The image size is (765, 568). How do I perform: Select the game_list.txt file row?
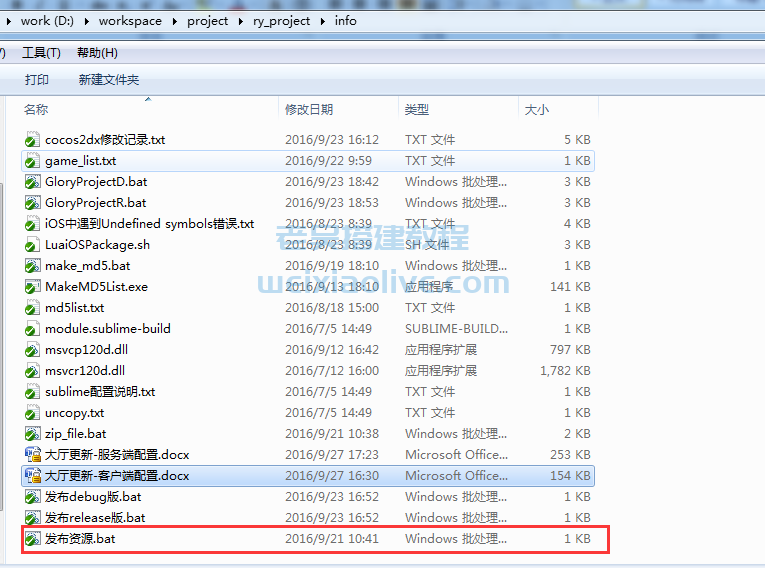click(x=80, y=161)
